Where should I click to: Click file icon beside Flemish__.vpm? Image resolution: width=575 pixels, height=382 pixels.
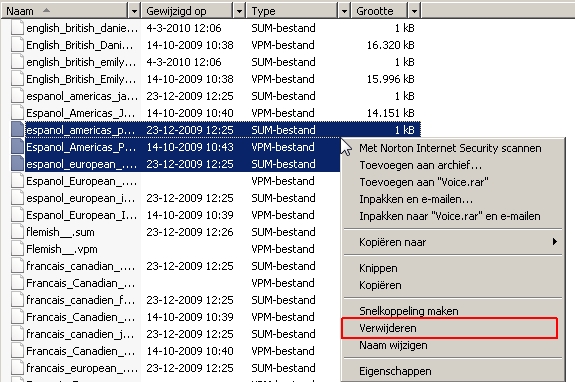click(17, 249)
